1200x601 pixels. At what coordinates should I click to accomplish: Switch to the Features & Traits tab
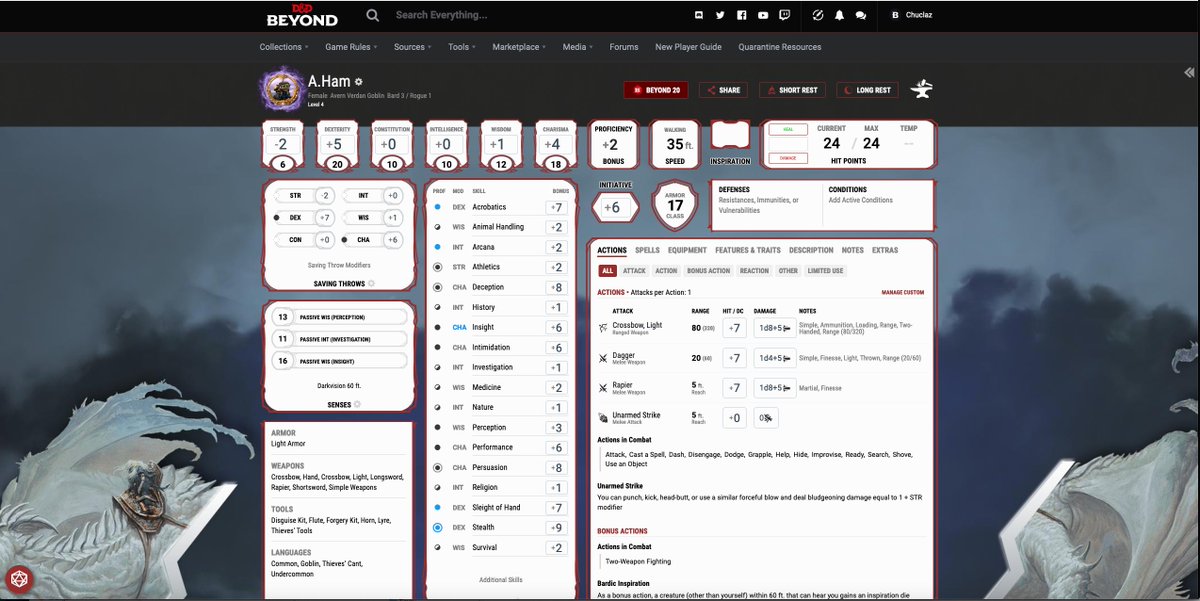748,250
